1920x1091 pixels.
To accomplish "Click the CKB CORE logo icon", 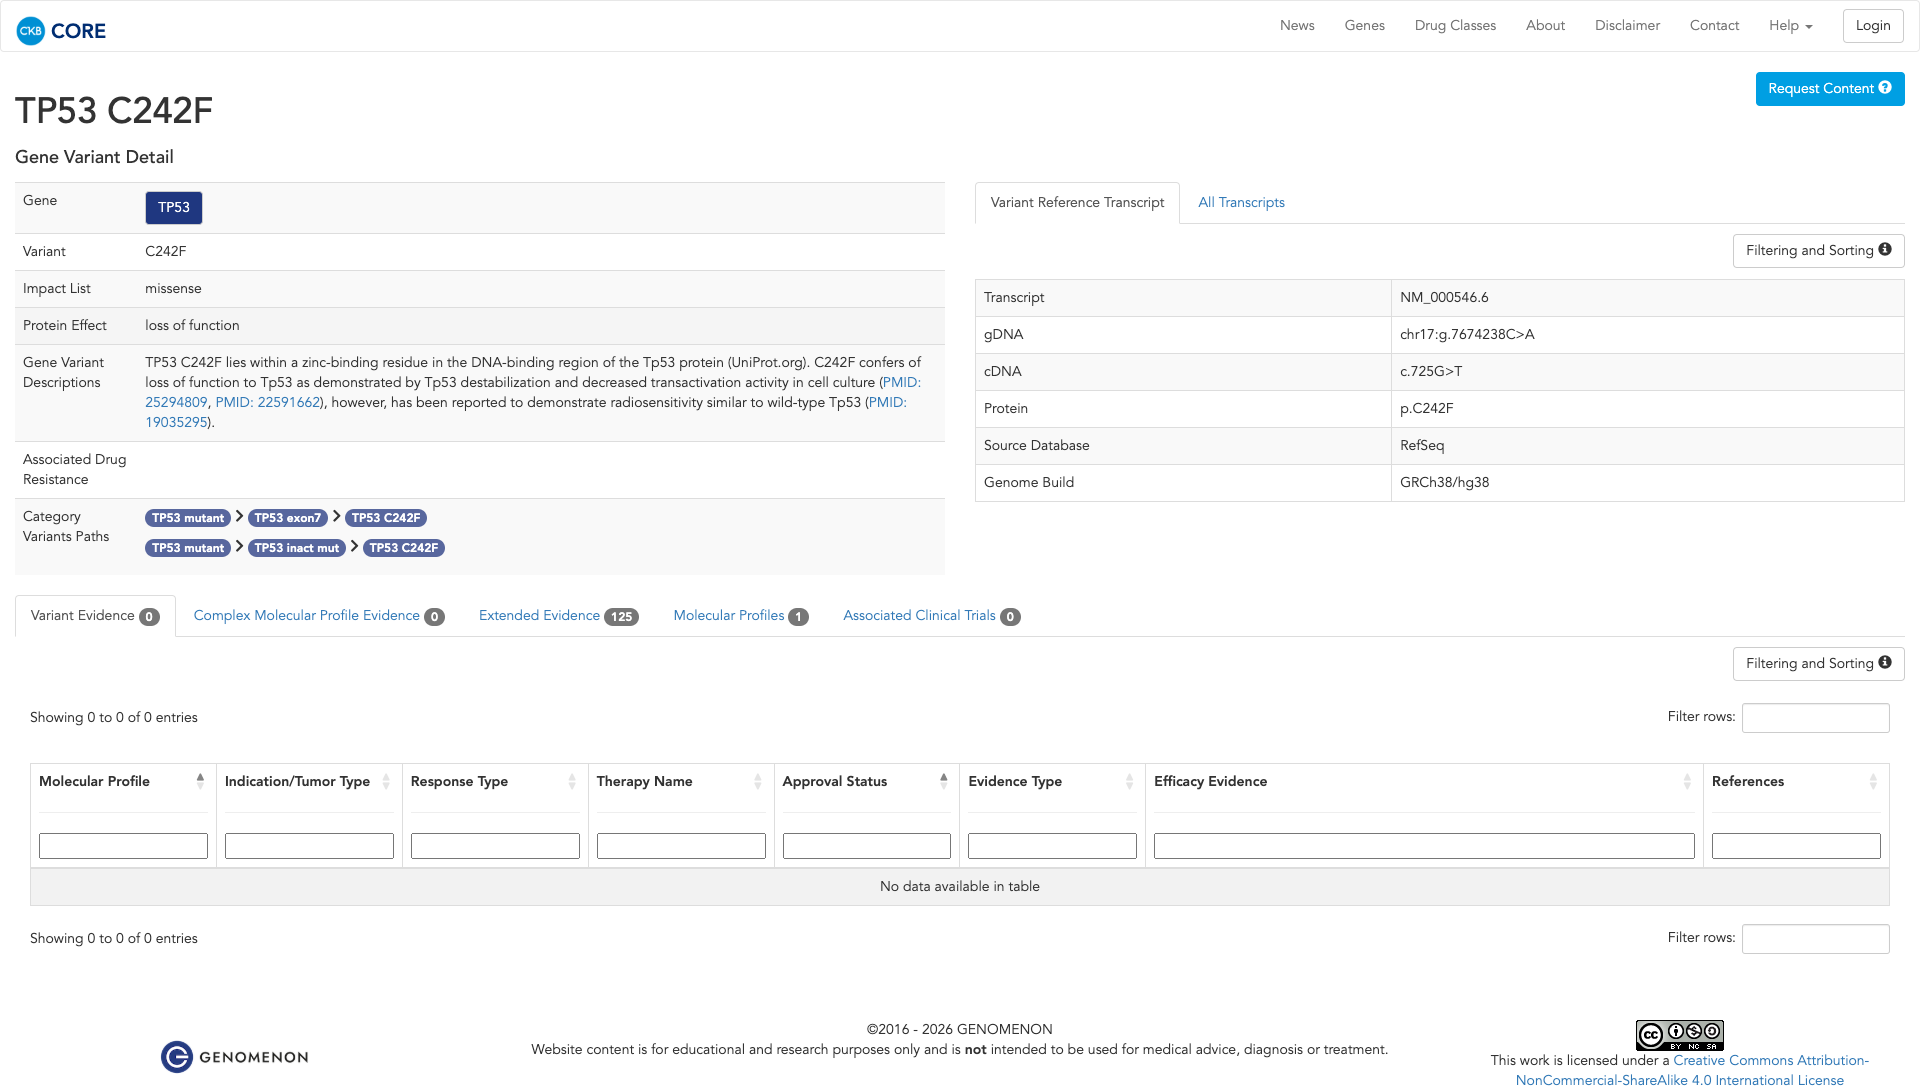I will click(x=31, y=31).
